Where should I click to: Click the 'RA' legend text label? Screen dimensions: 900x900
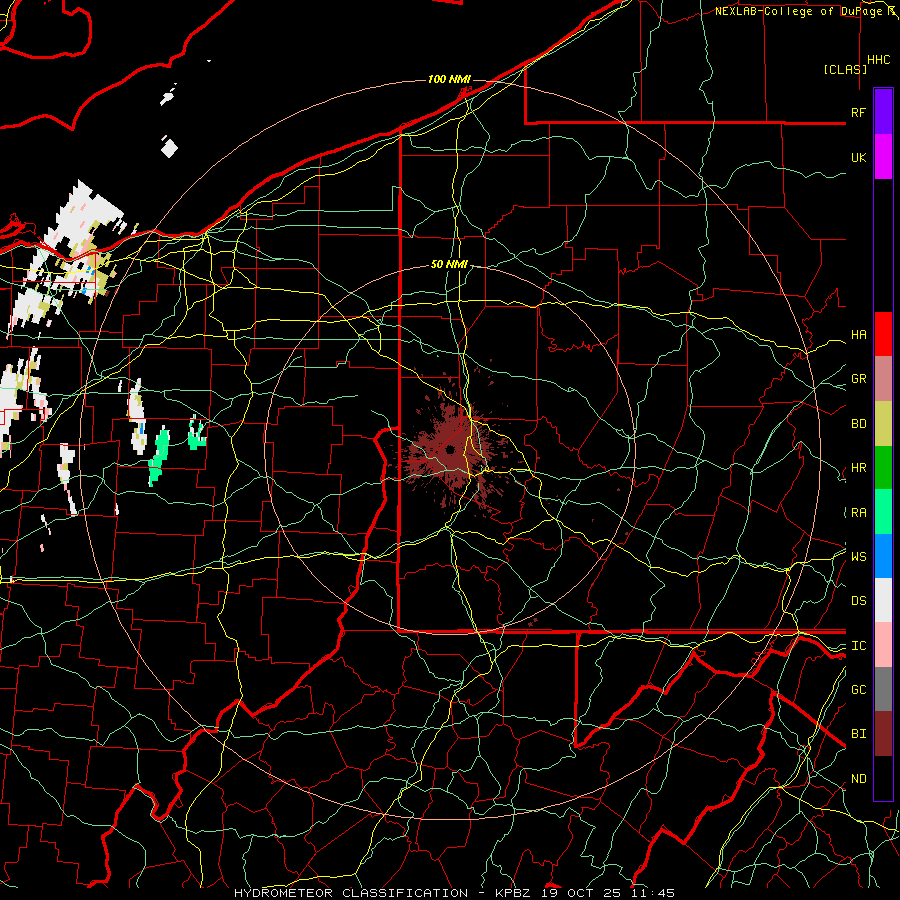tap(859, 513)
